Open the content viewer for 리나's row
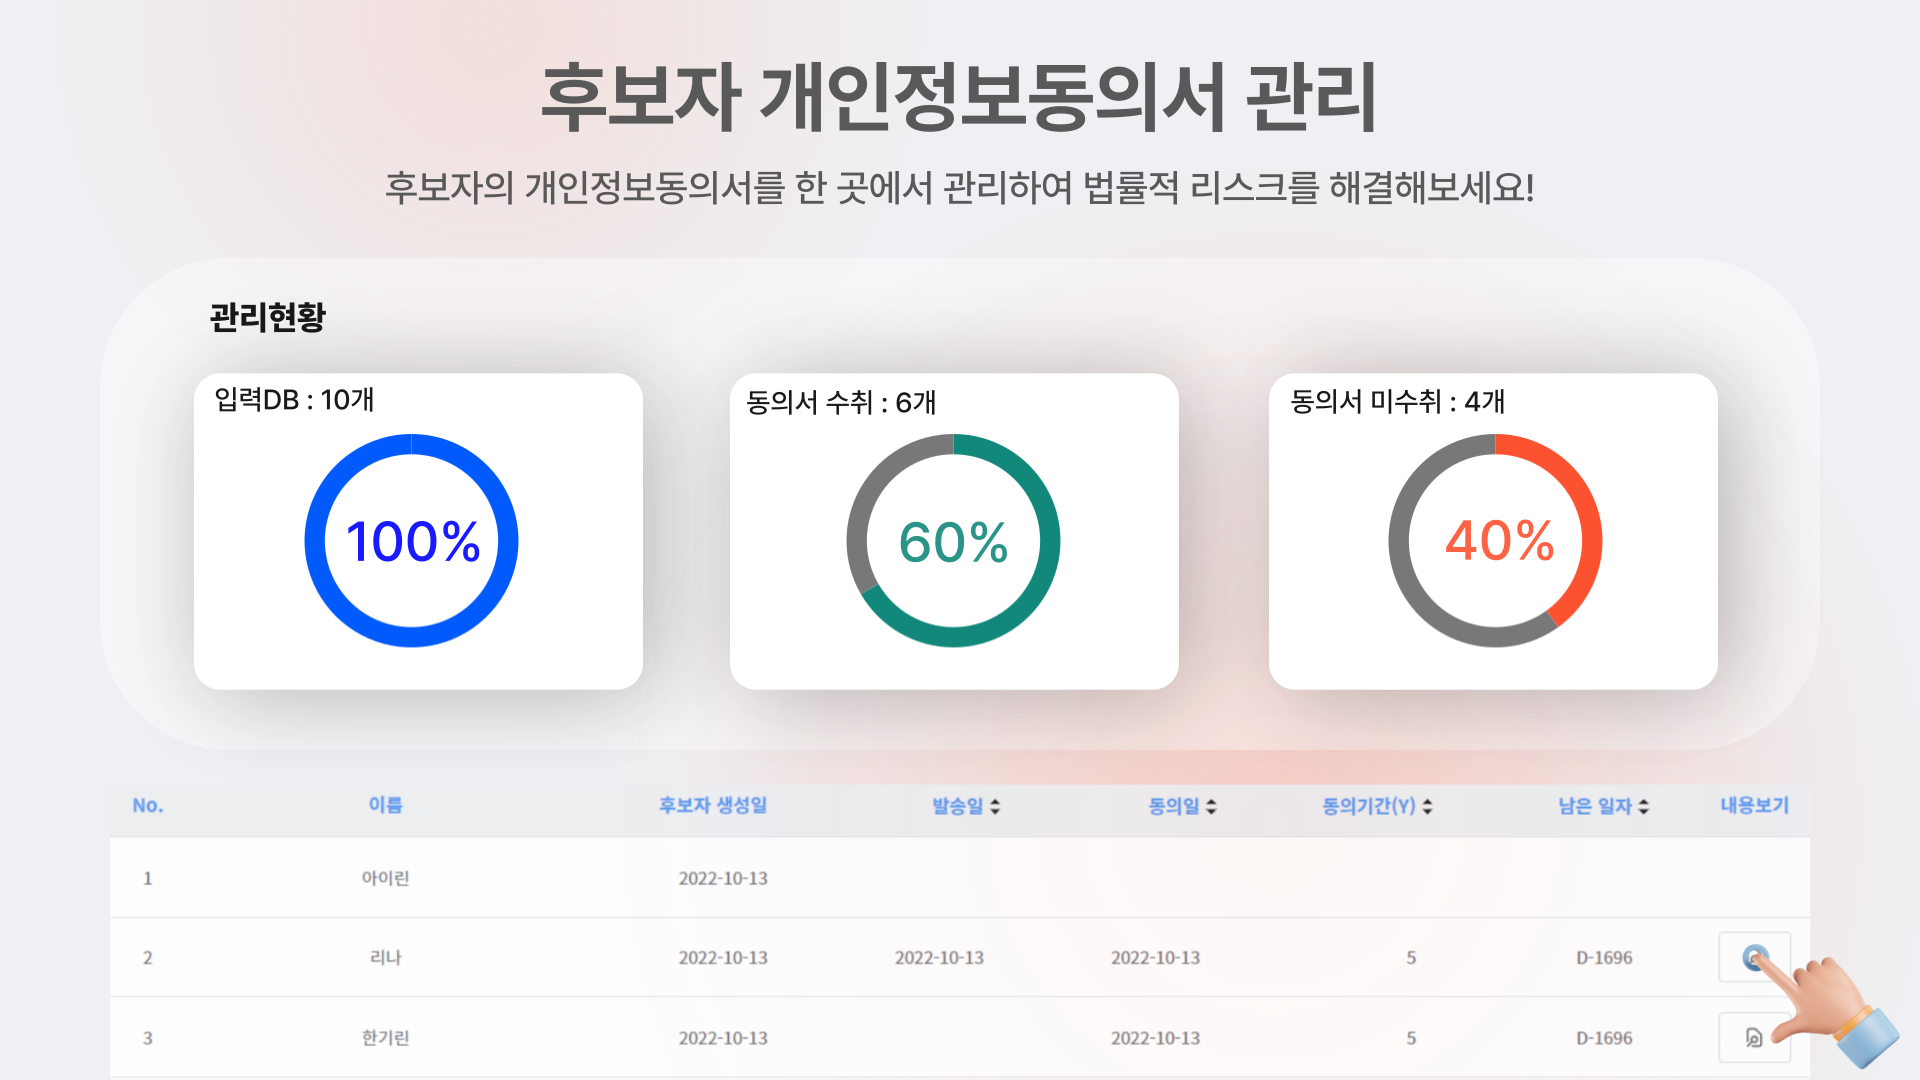The width and height of the screenshot is (1920, 1080). click(x=1754, y=957)
